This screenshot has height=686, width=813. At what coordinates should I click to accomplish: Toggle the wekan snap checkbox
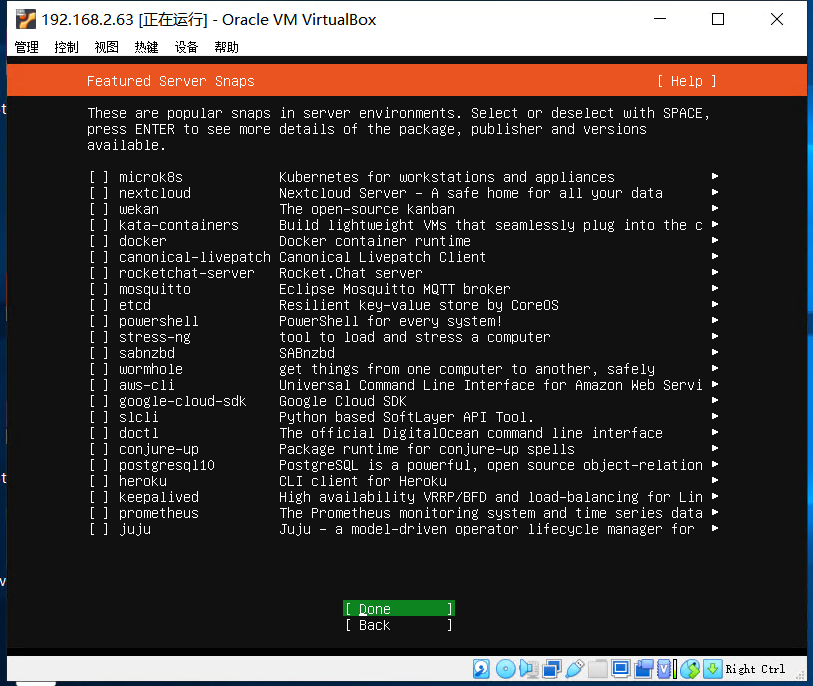pyautogui.click(x=99, y=209)
